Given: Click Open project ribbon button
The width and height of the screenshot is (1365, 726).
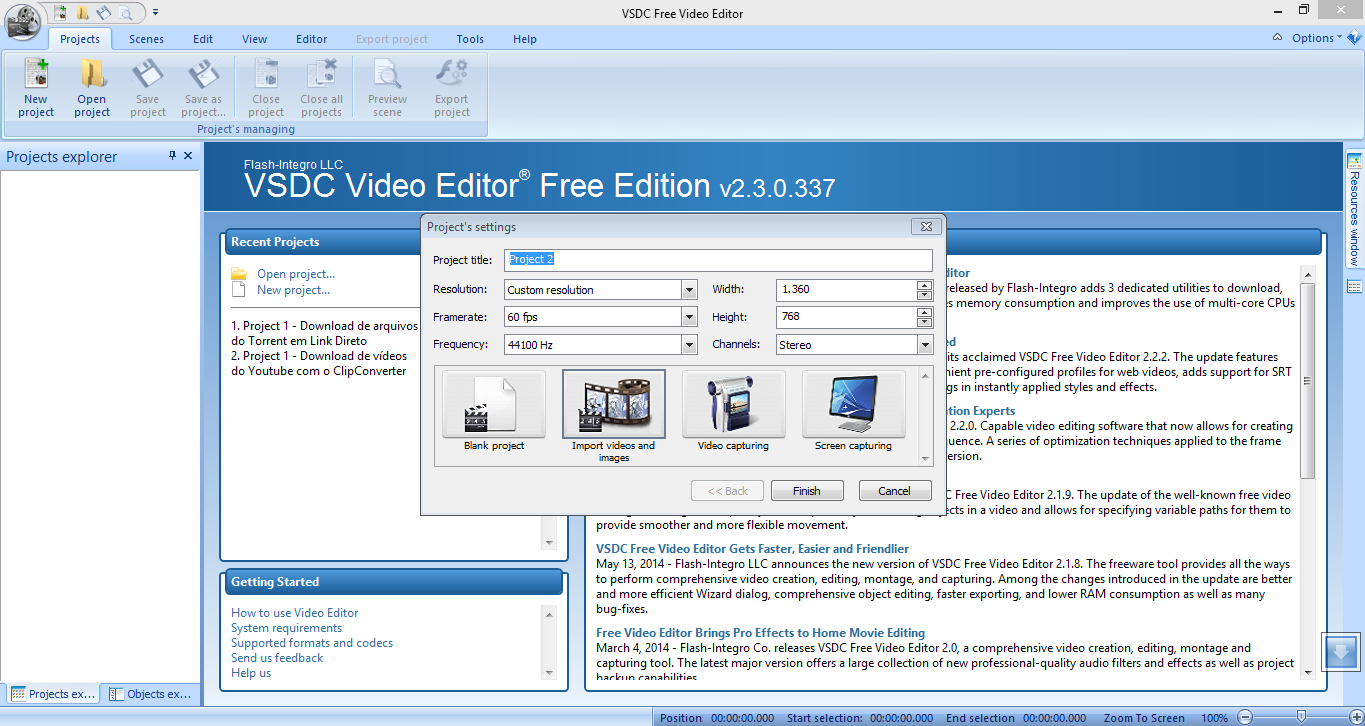Looking at the screenshot, I should (x=92, y=88).
